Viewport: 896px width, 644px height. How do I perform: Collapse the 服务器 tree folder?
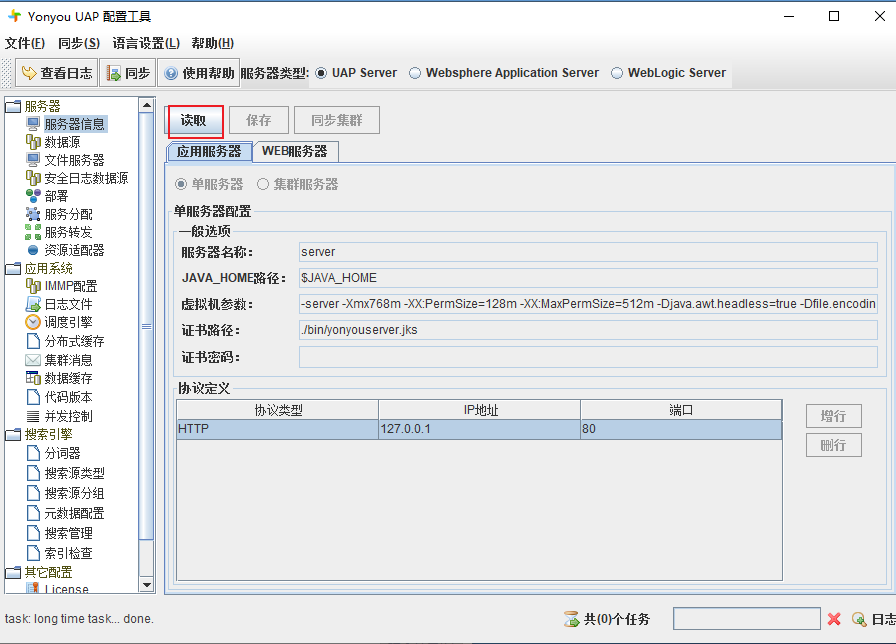13,106
